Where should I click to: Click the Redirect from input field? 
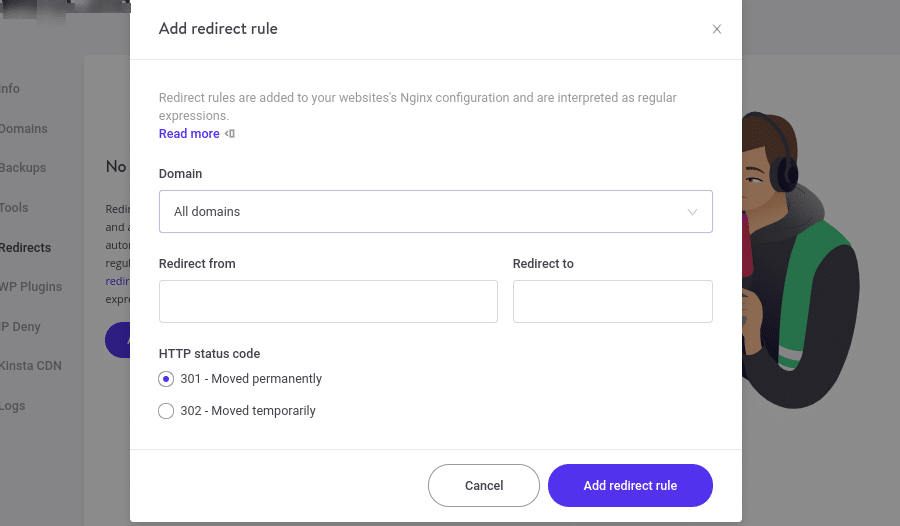pyautogui.click(x=328, y=301)
